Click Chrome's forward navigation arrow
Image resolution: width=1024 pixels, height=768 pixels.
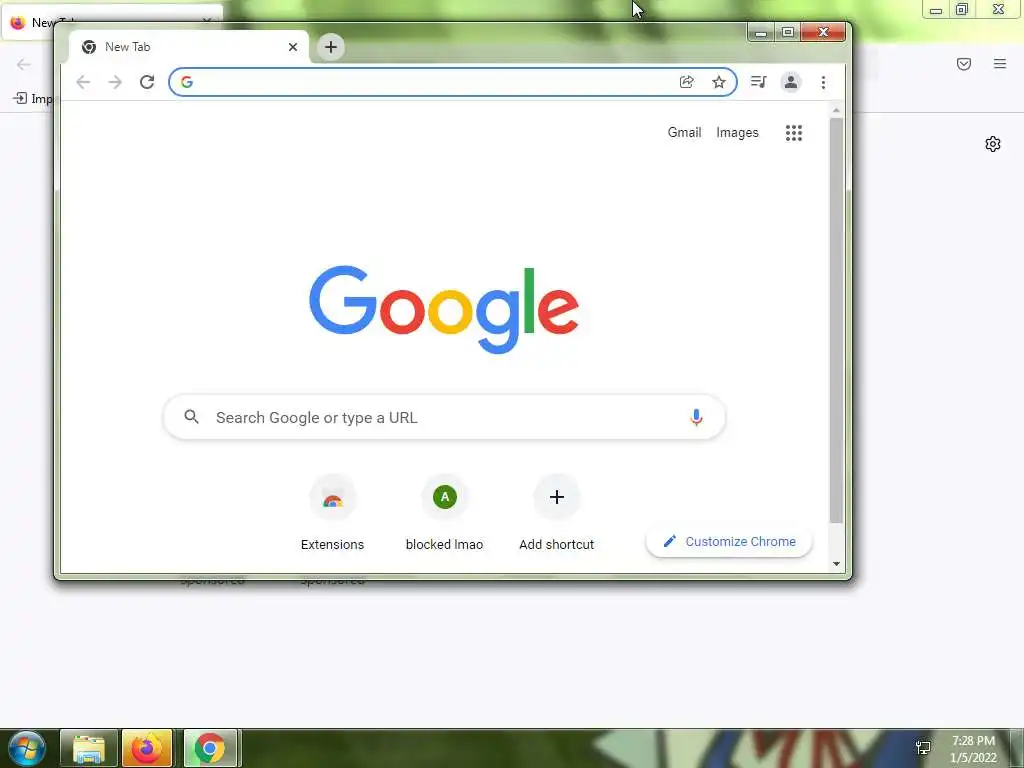pos(115,82)
